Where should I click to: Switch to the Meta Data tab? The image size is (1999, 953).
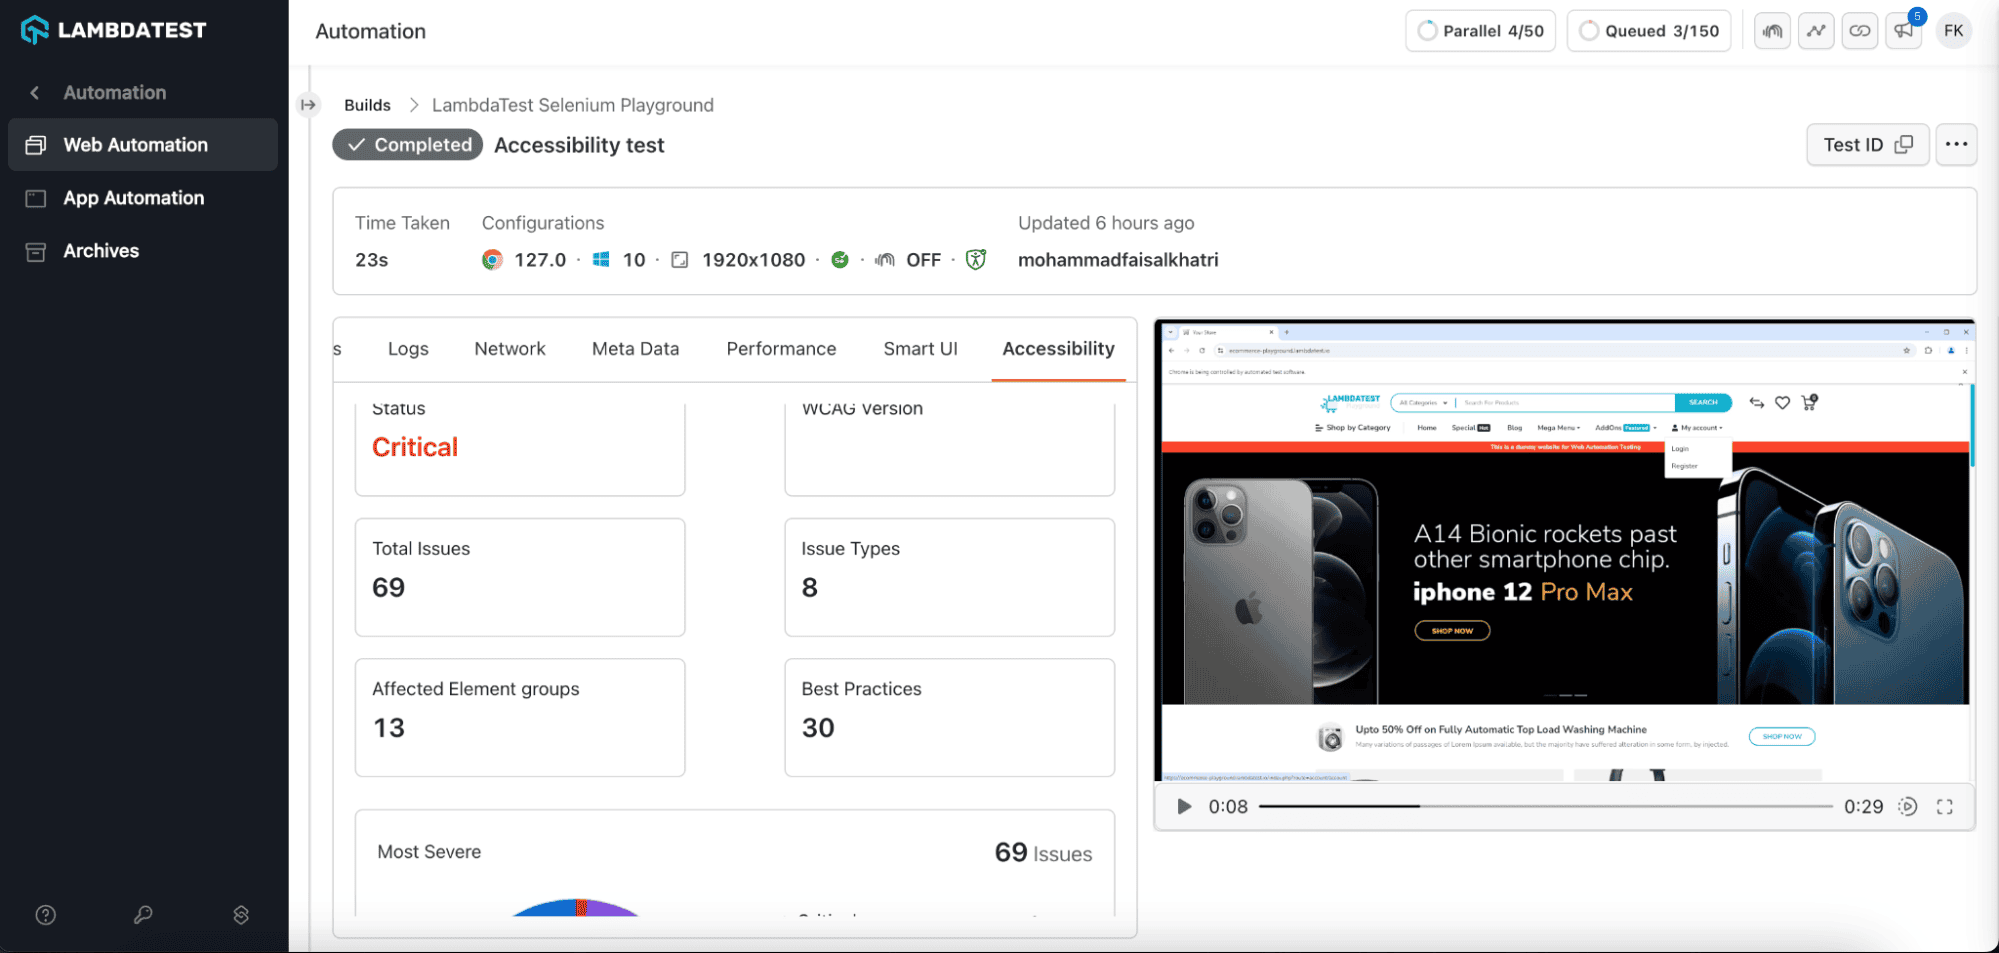pyautogui.click(x=635, y=349)
